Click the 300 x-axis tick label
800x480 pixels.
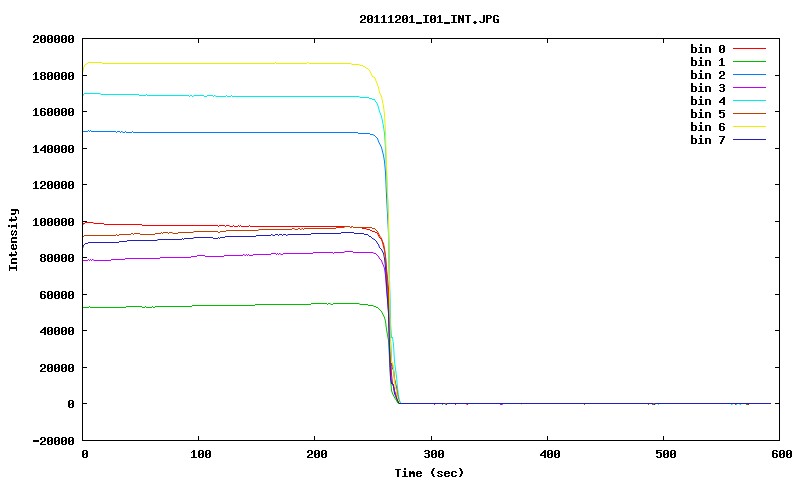click(x=433, y=454)
